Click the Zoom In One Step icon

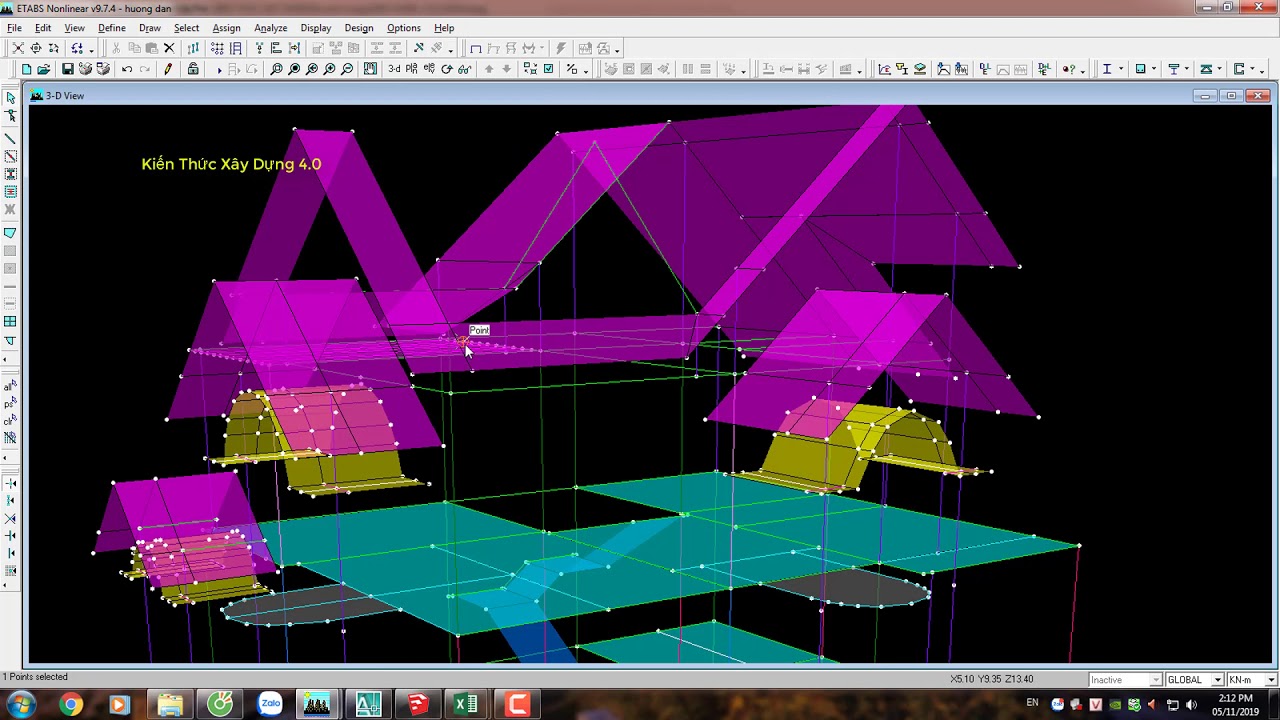[x=329, y=69]
